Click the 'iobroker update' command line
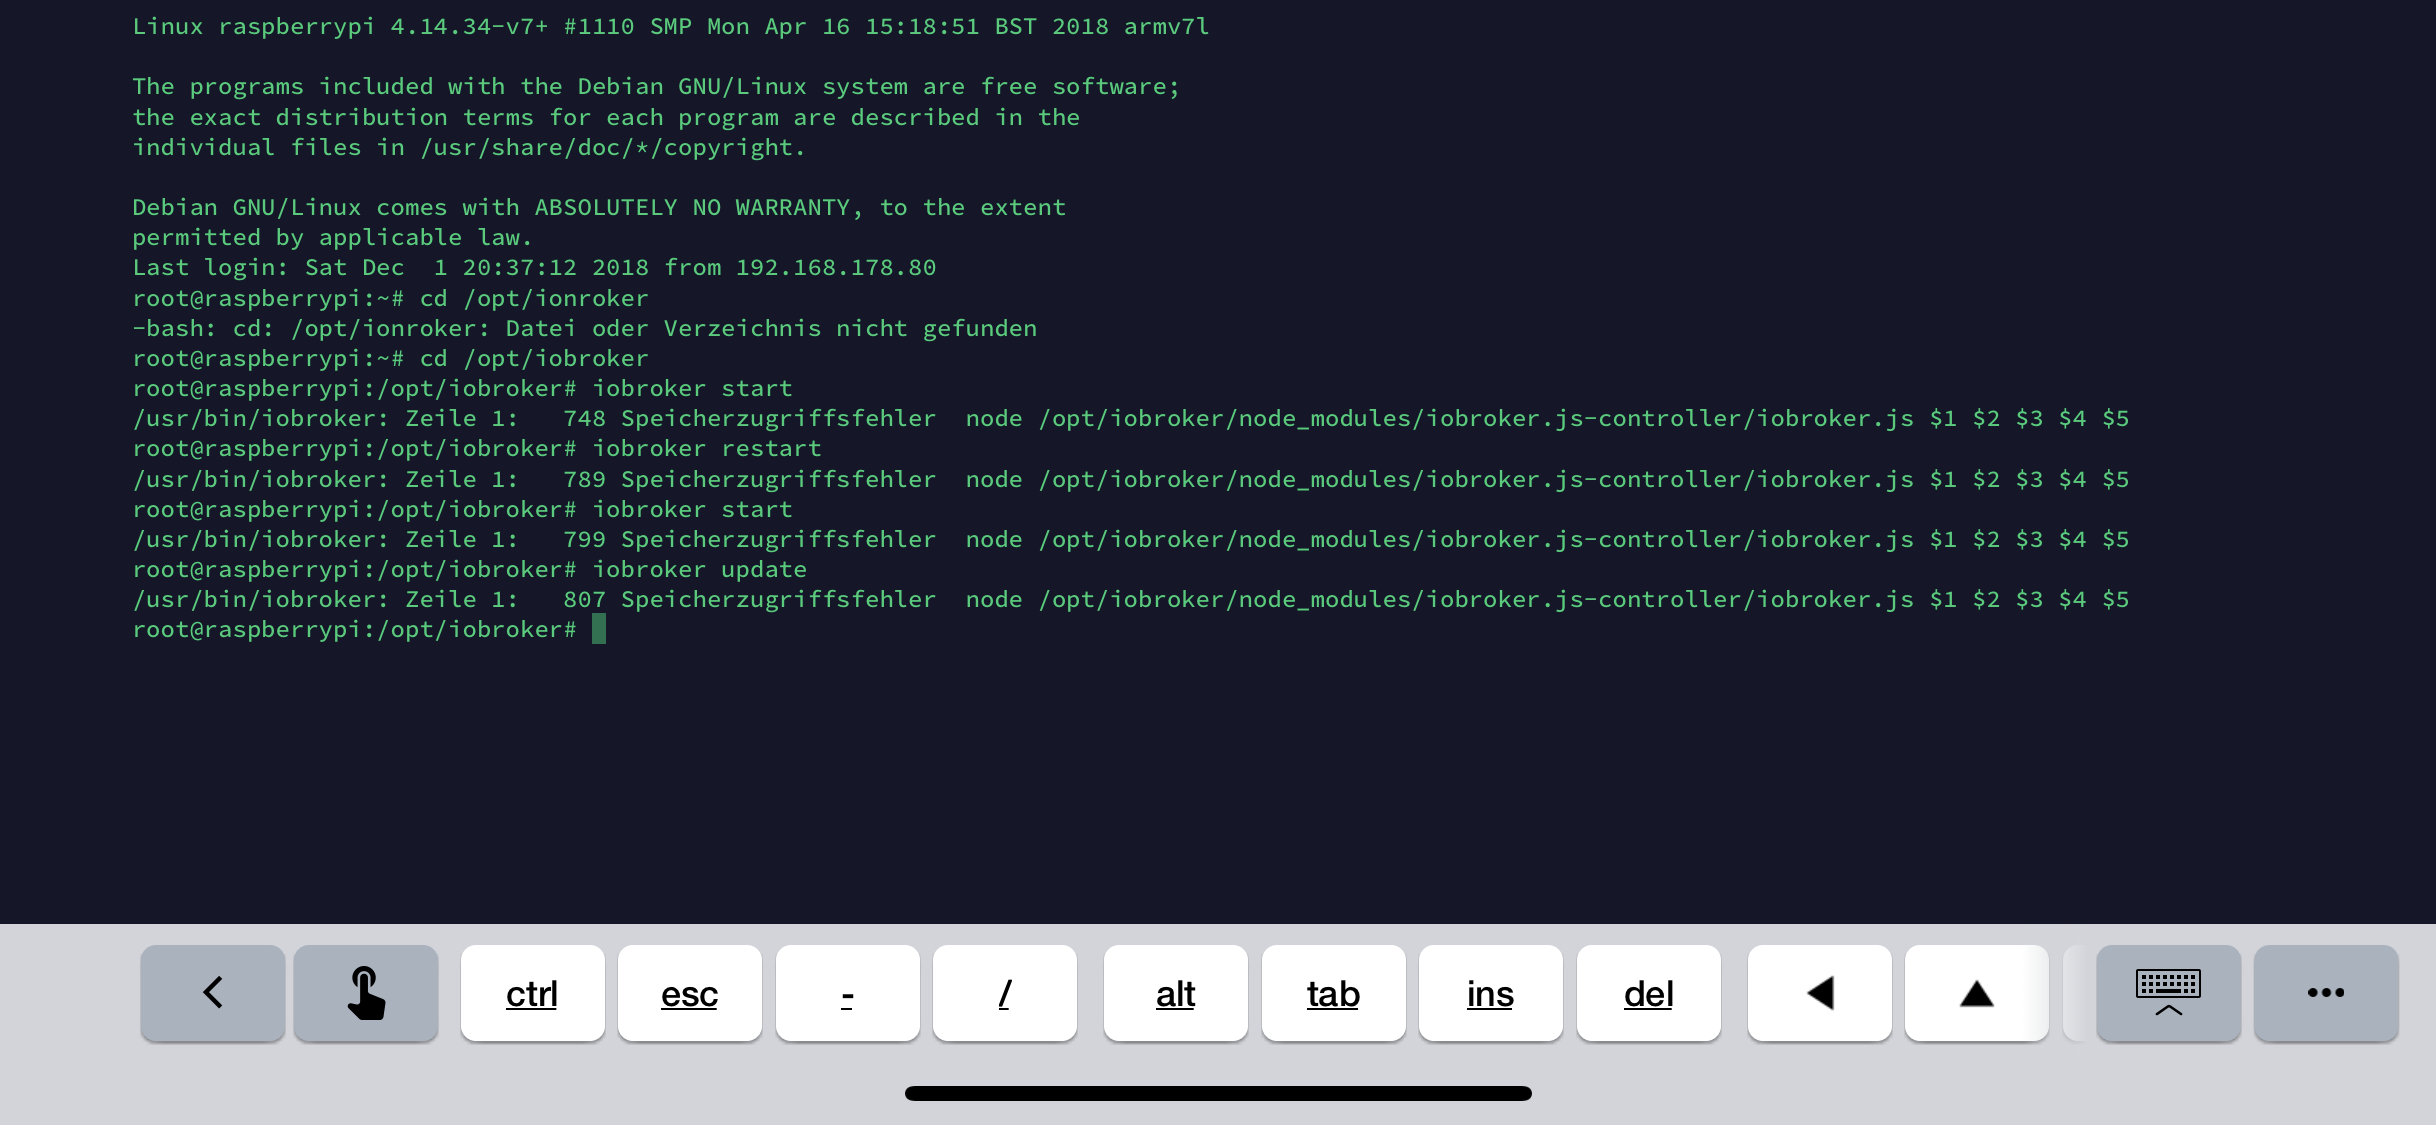 pos(699,569)
